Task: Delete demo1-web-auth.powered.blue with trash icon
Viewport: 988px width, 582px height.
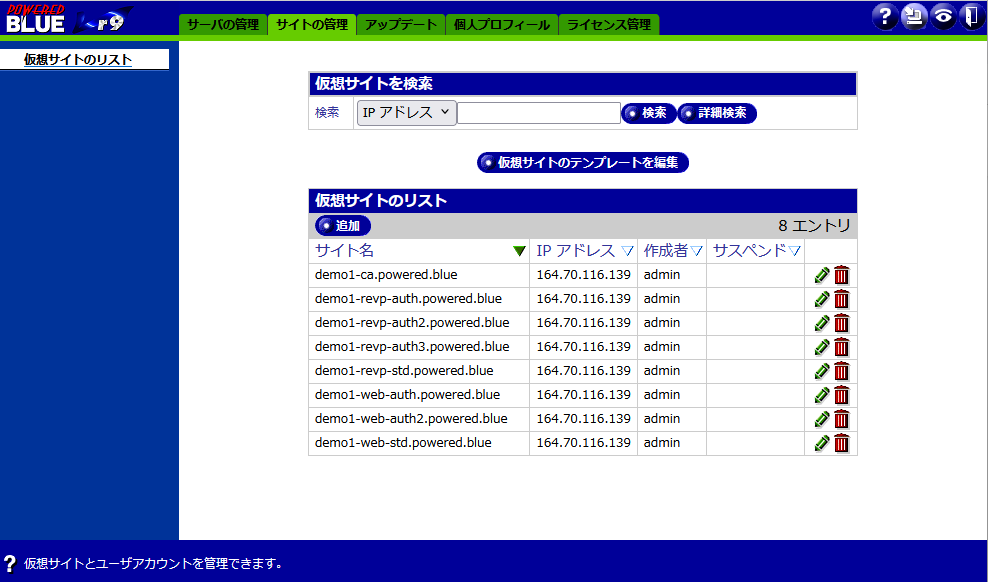Action: (x=842, y=395)
